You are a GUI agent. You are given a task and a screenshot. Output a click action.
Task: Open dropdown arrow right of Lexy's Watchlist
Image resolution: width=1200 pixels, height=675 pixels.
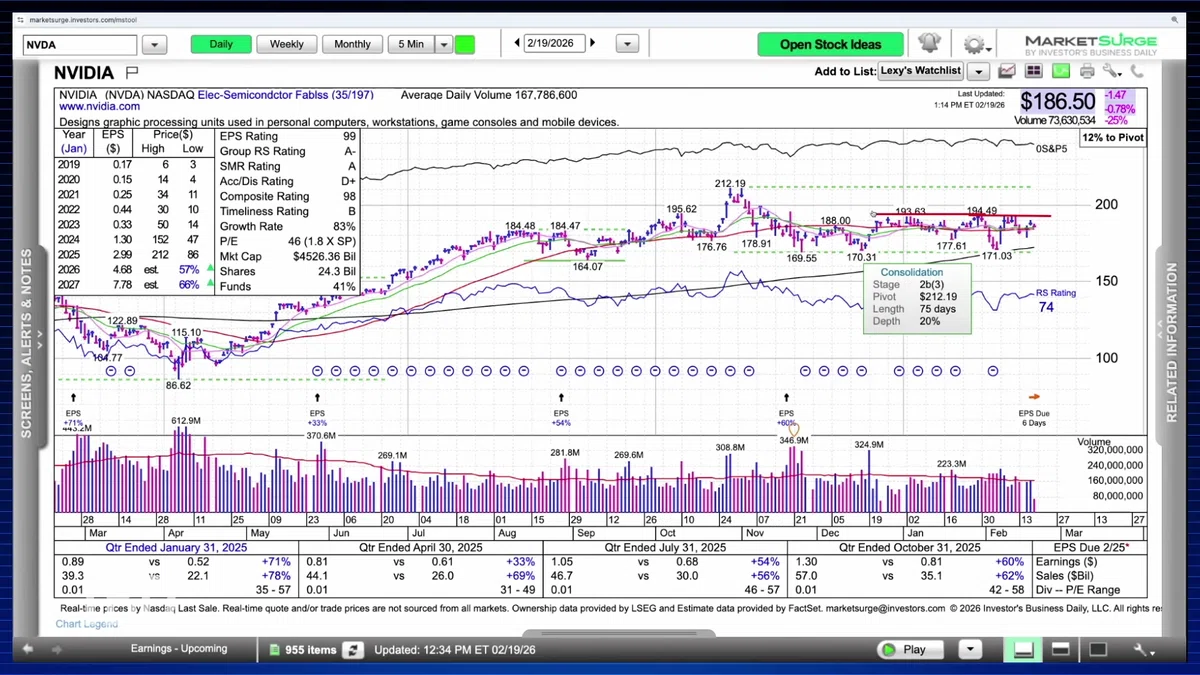point(978,72)
